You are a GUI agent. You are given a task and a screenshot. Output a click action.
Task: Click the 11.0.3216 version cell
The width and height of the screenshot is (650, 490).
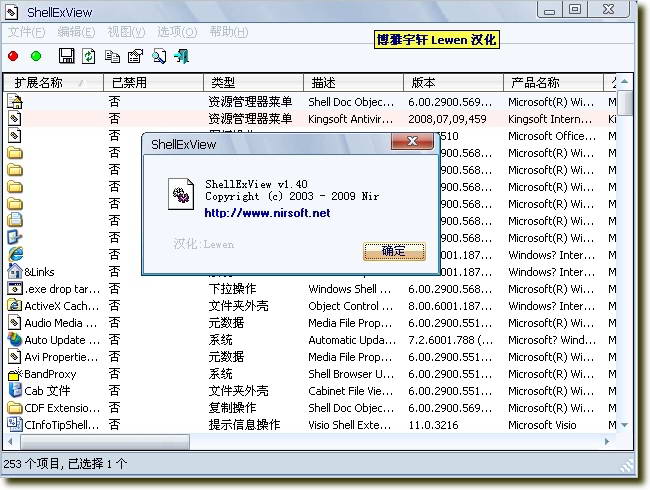(433, 425)
